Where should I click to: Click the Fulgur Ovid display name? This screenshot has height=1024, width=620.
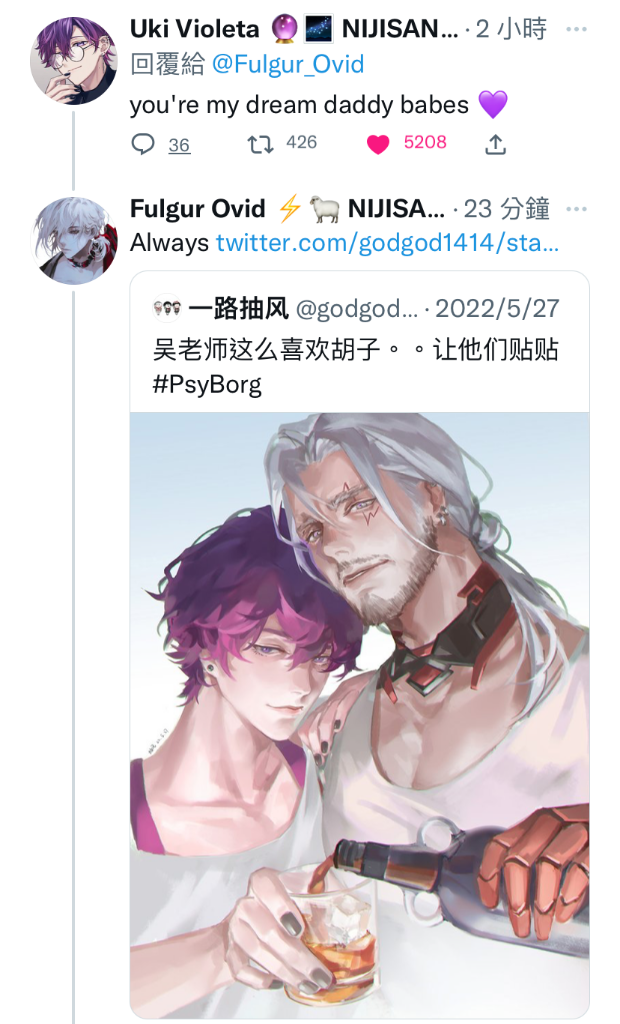tap(197, 209)
